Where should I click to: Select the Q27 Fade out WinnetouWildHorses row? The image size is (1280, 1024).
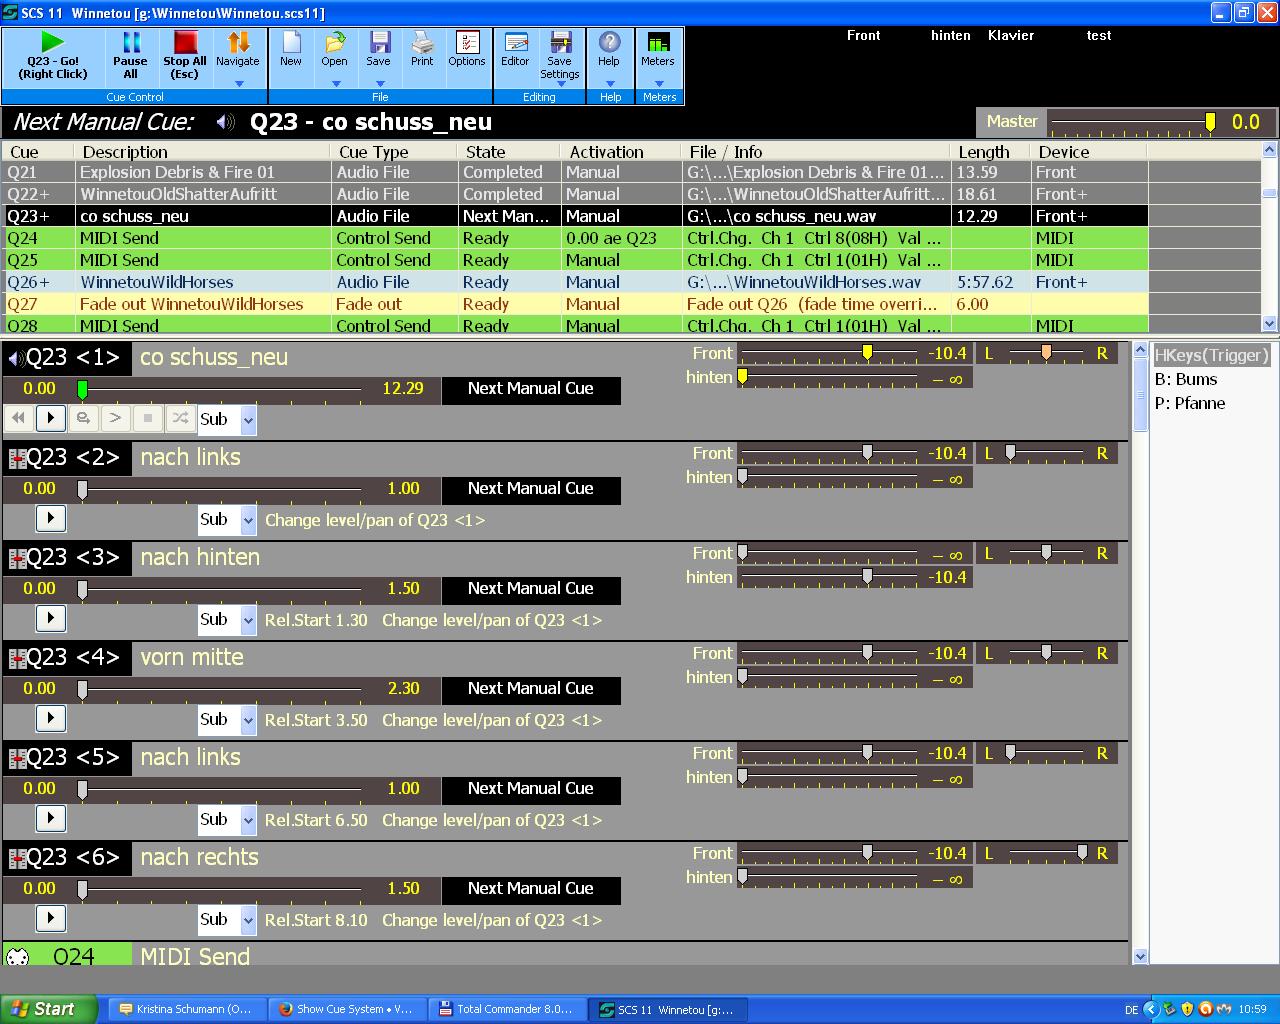tap(190, 304)
